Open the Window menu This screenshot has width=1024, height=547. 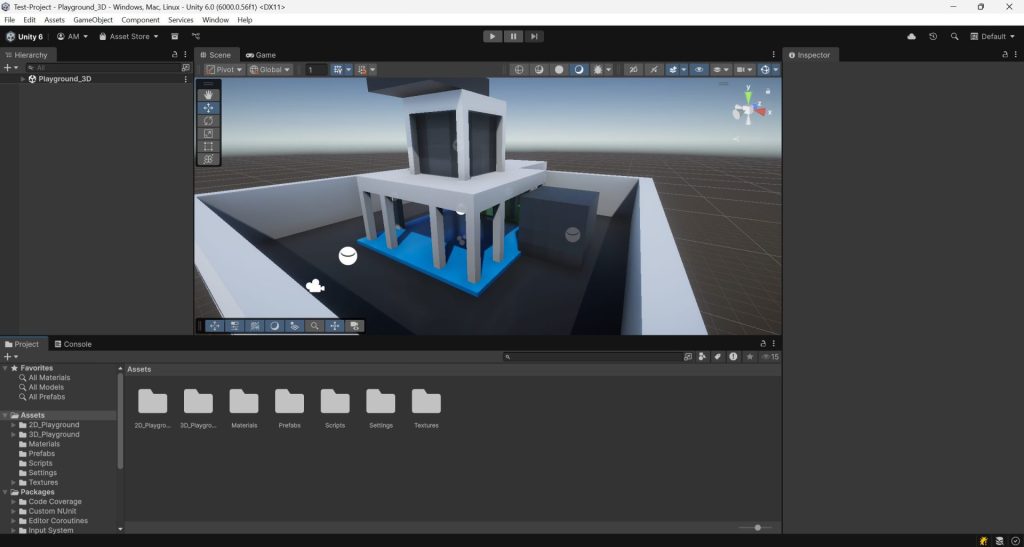pyautogui.click(x=216, y=20)
